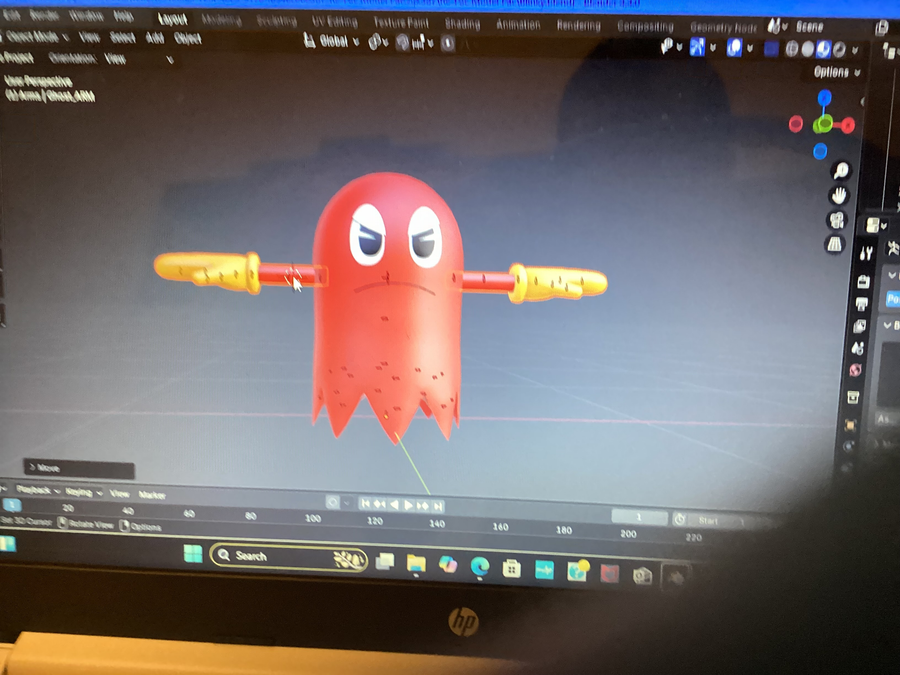Open the timeline Marker menu
900x675 pixels.
click(x=152, y=495)
